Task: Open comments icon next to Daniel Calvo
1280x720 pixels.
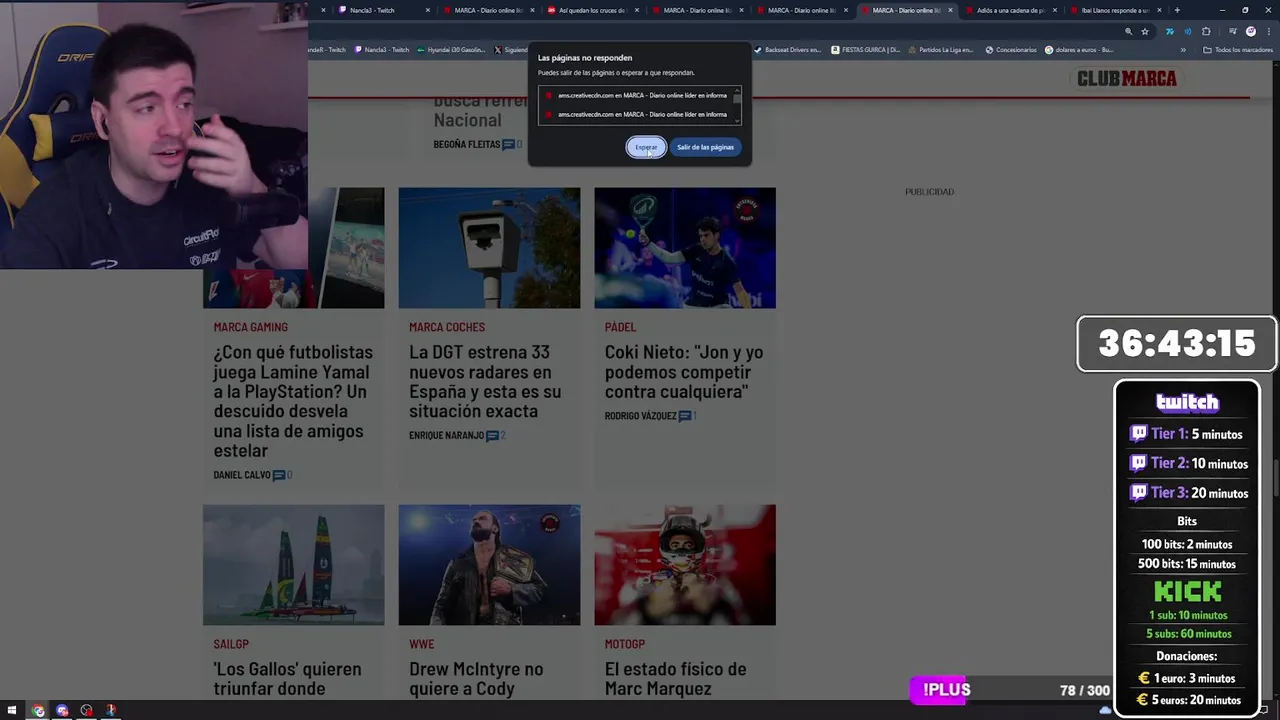Action: pos(279,475)
